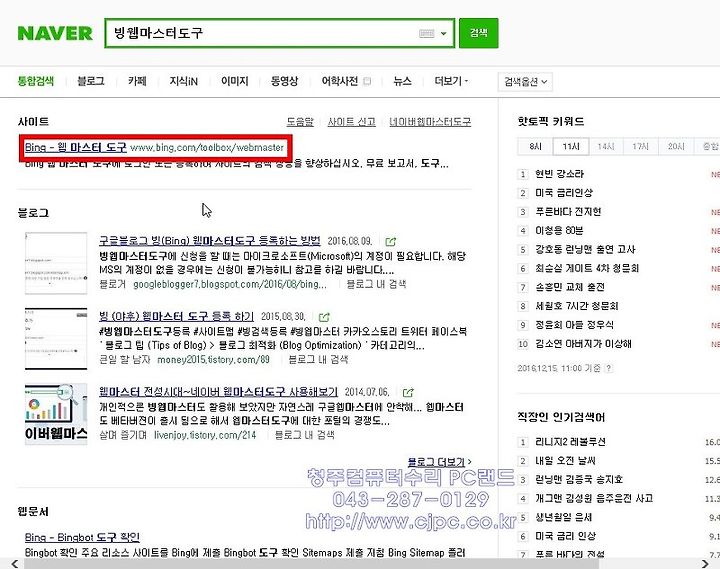Open new-window icon beside 2014.07.06. post
This screenshot has width=720, height=569.
point(408,392)
